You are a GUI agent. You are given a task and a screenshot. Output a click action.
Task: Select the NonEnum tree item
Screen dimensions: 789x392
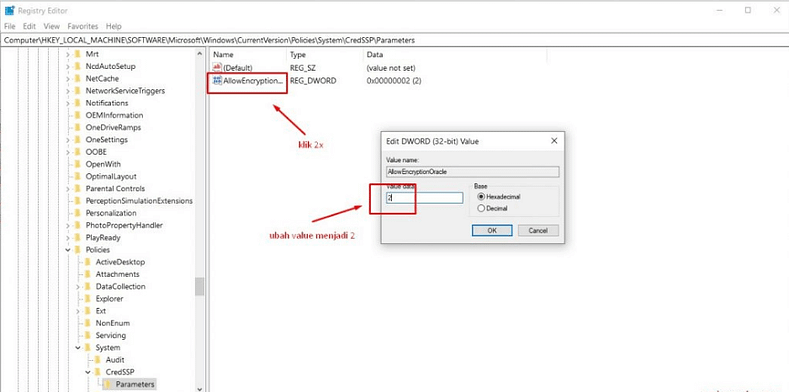(x=113, y=323)
